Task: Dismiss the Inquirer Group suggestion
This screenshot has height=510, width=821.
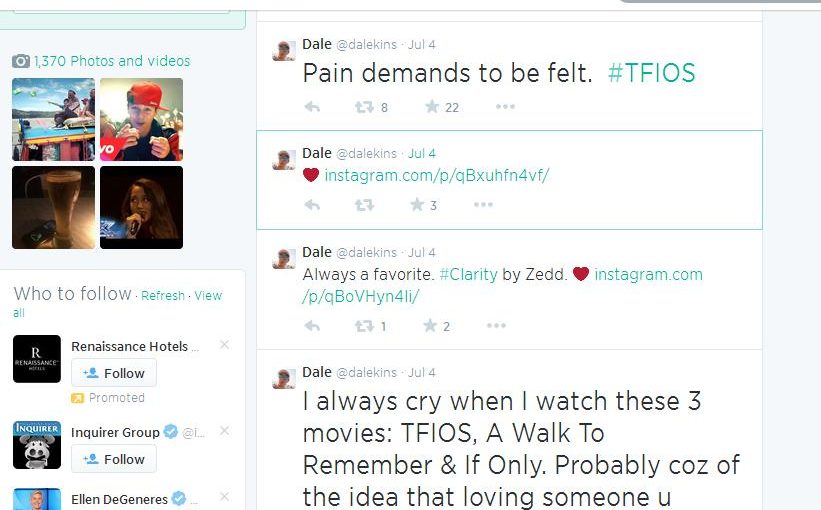Action: pyautogui.click(x=225, y=430)
